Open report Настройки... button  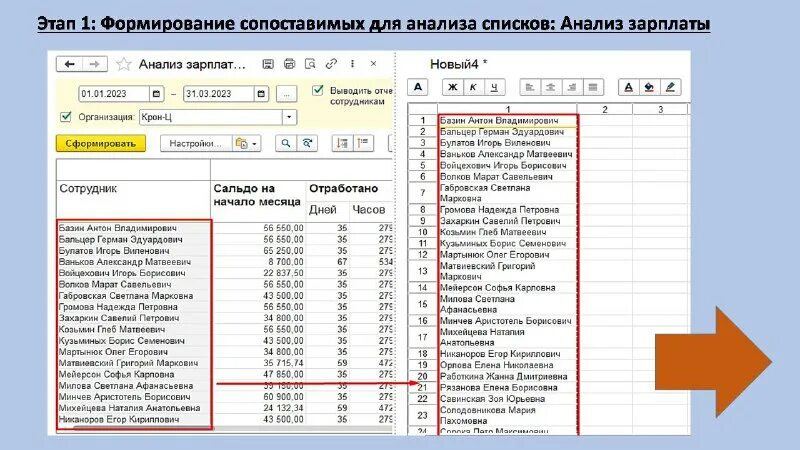click(x=196, y=144)
